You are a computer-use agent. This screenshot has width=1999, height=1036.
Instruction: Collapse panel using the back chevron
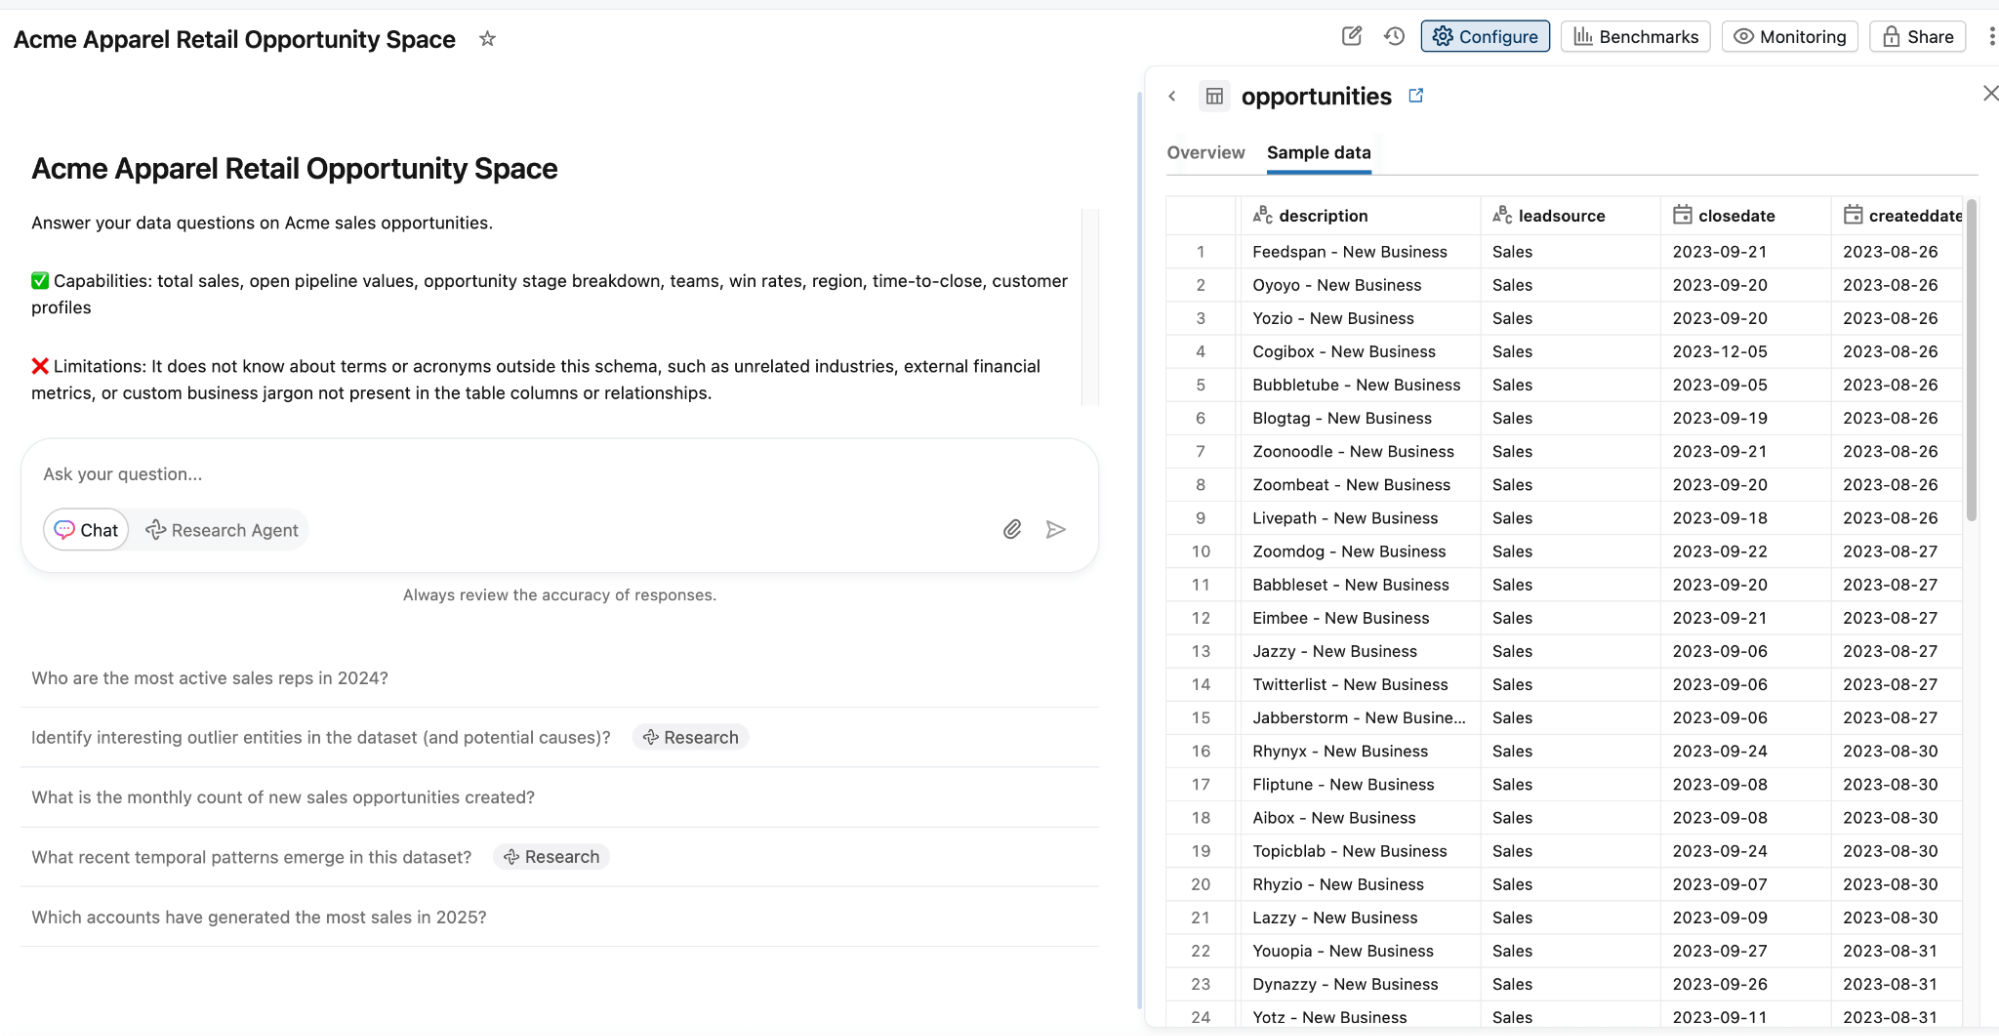click(1171, 95)
